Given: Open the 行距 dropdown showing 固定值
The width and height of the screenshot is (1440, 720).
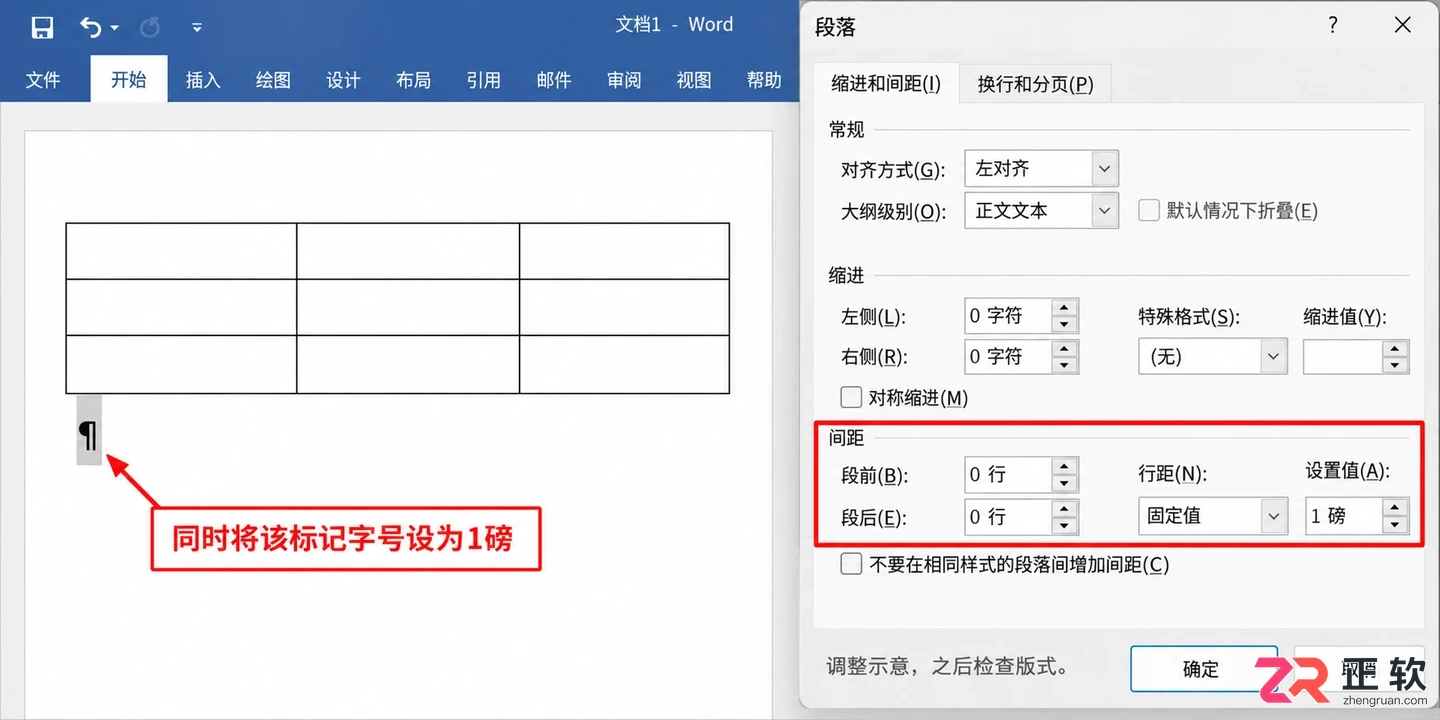Looking at the screenshot, I should (x=1213, y=516).
